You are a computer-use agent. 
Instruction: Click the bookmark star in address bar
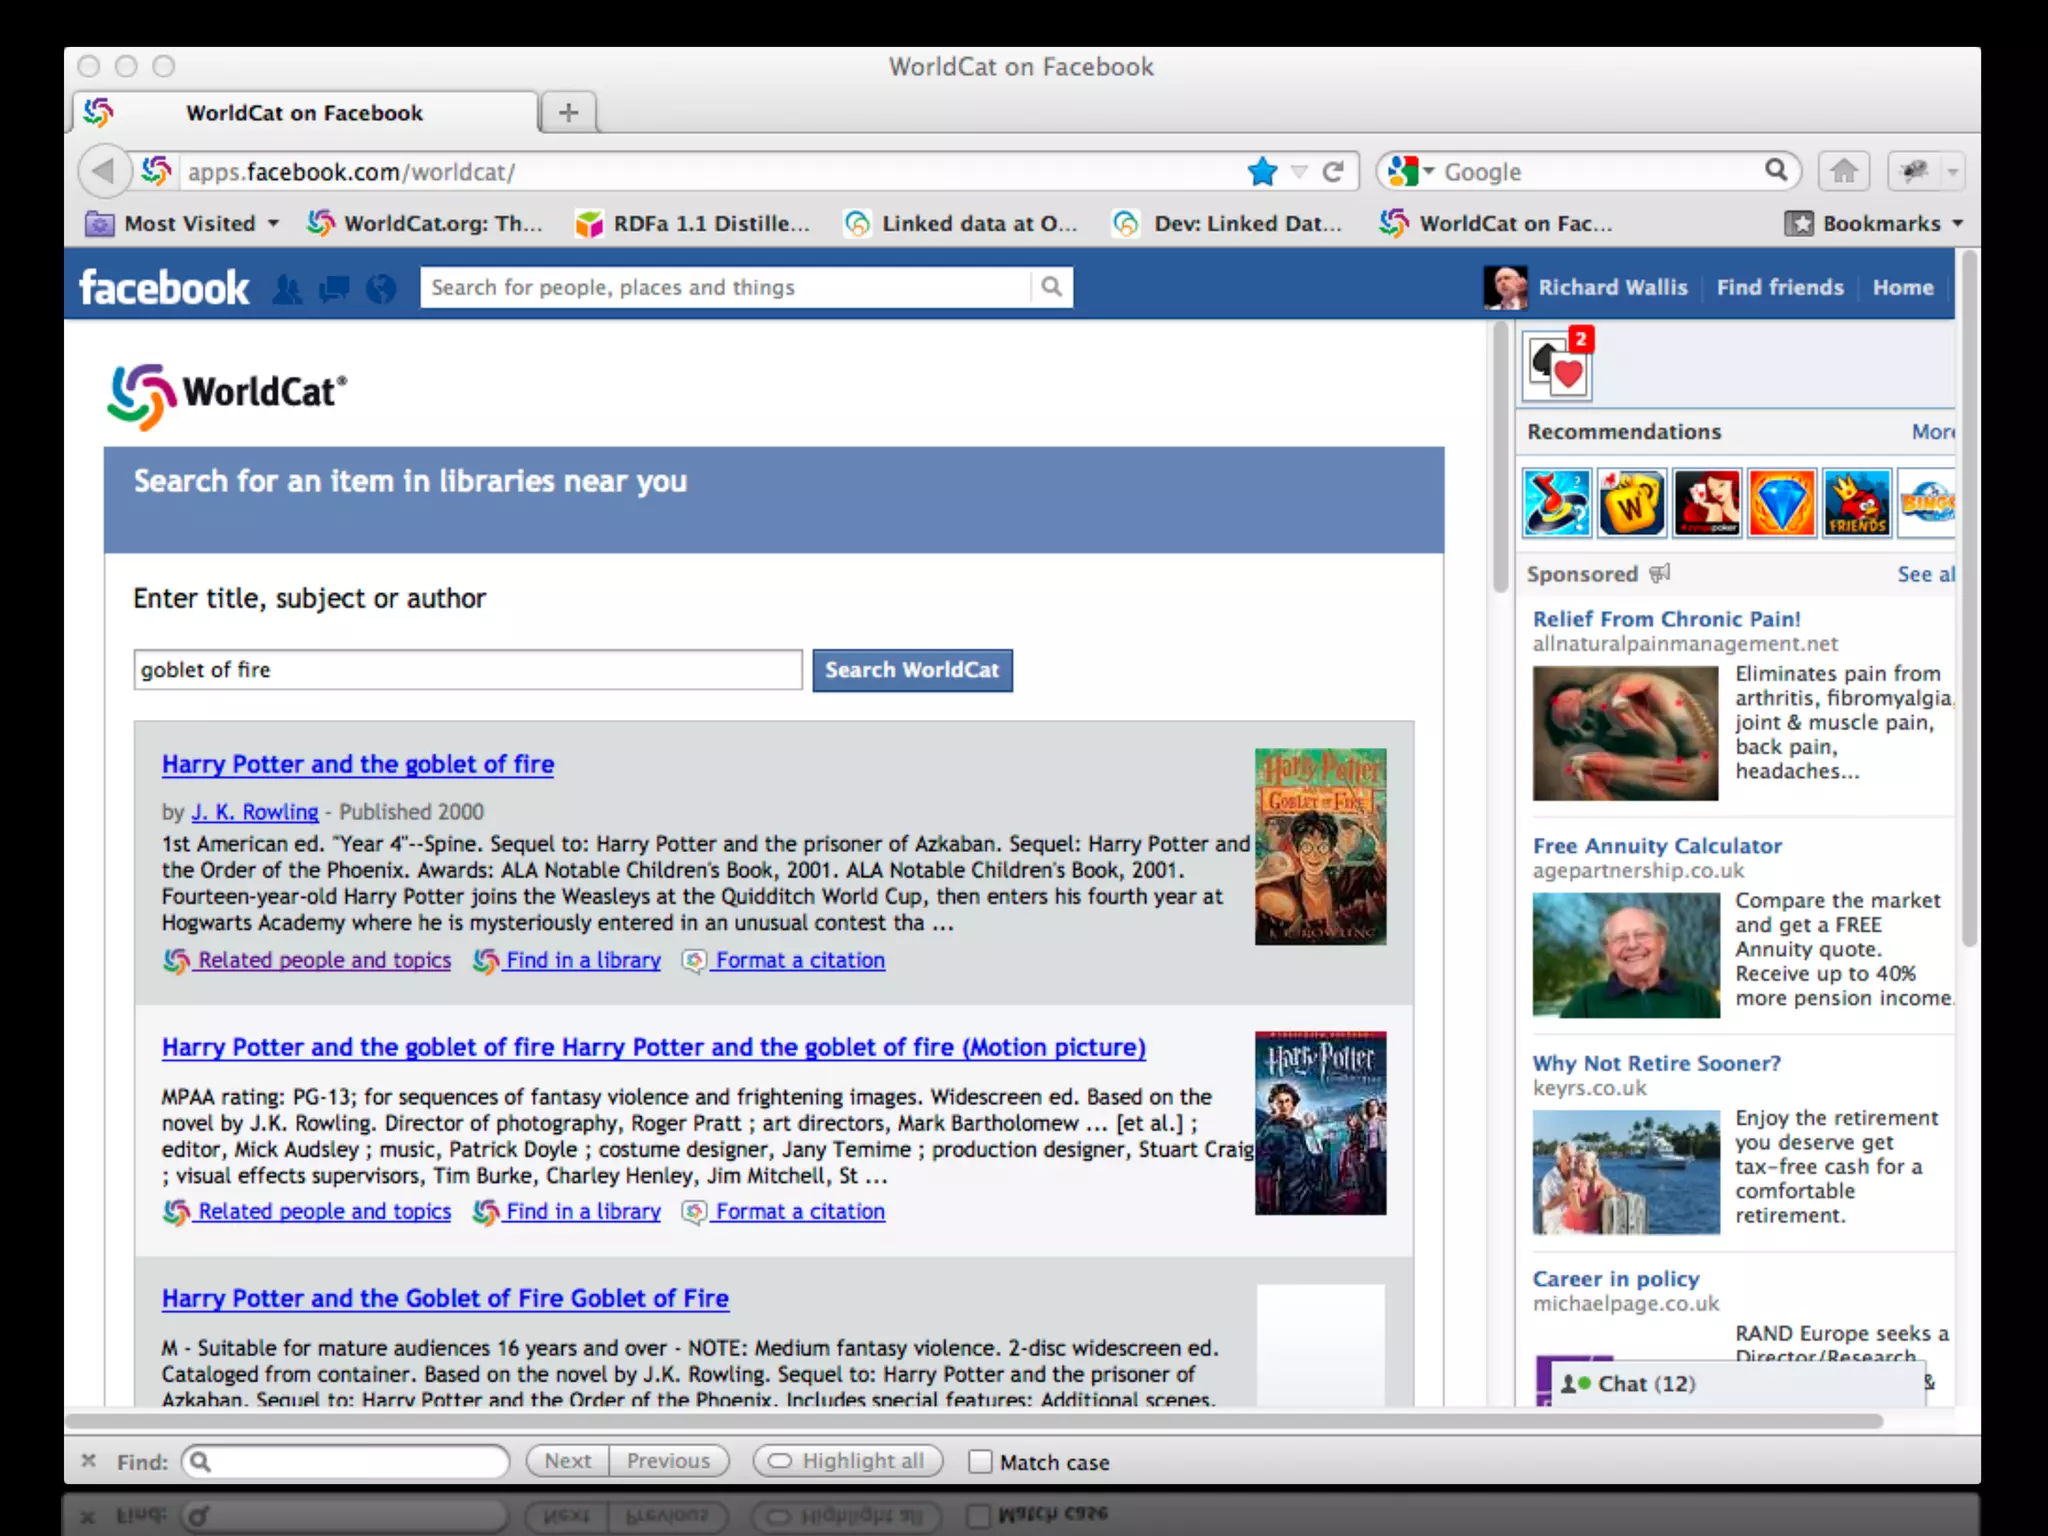(1262, 172)
